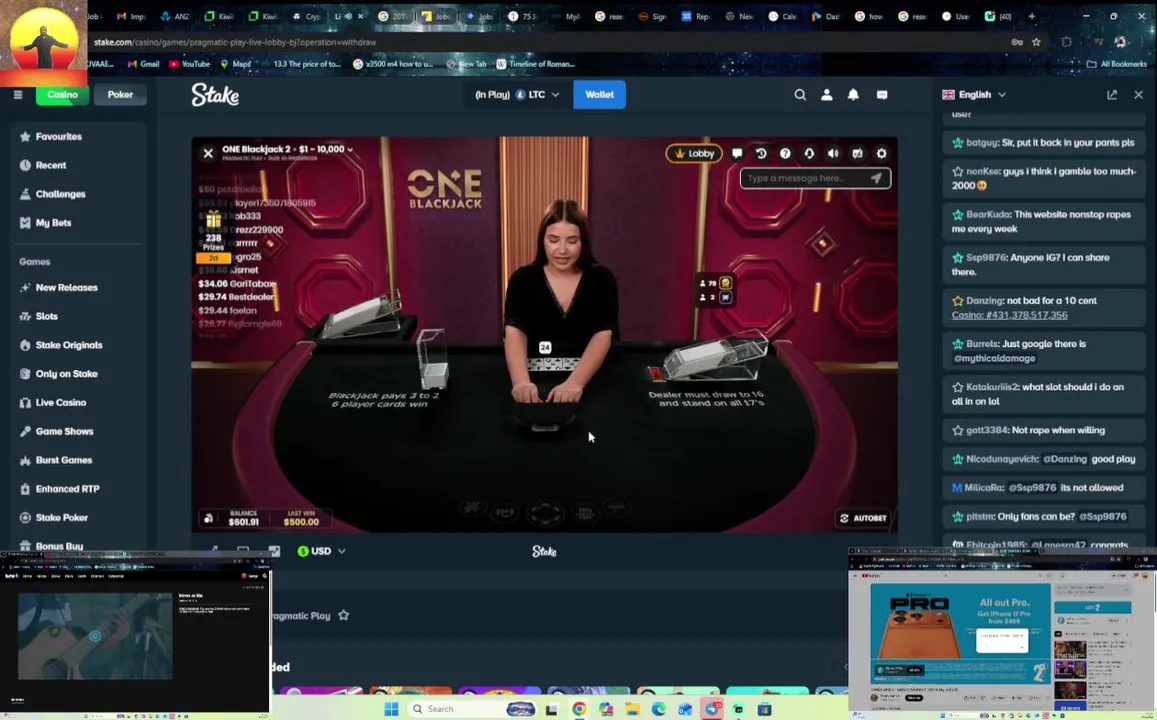Open Telegram from taskbar
1157x720 pixels.
712,709
